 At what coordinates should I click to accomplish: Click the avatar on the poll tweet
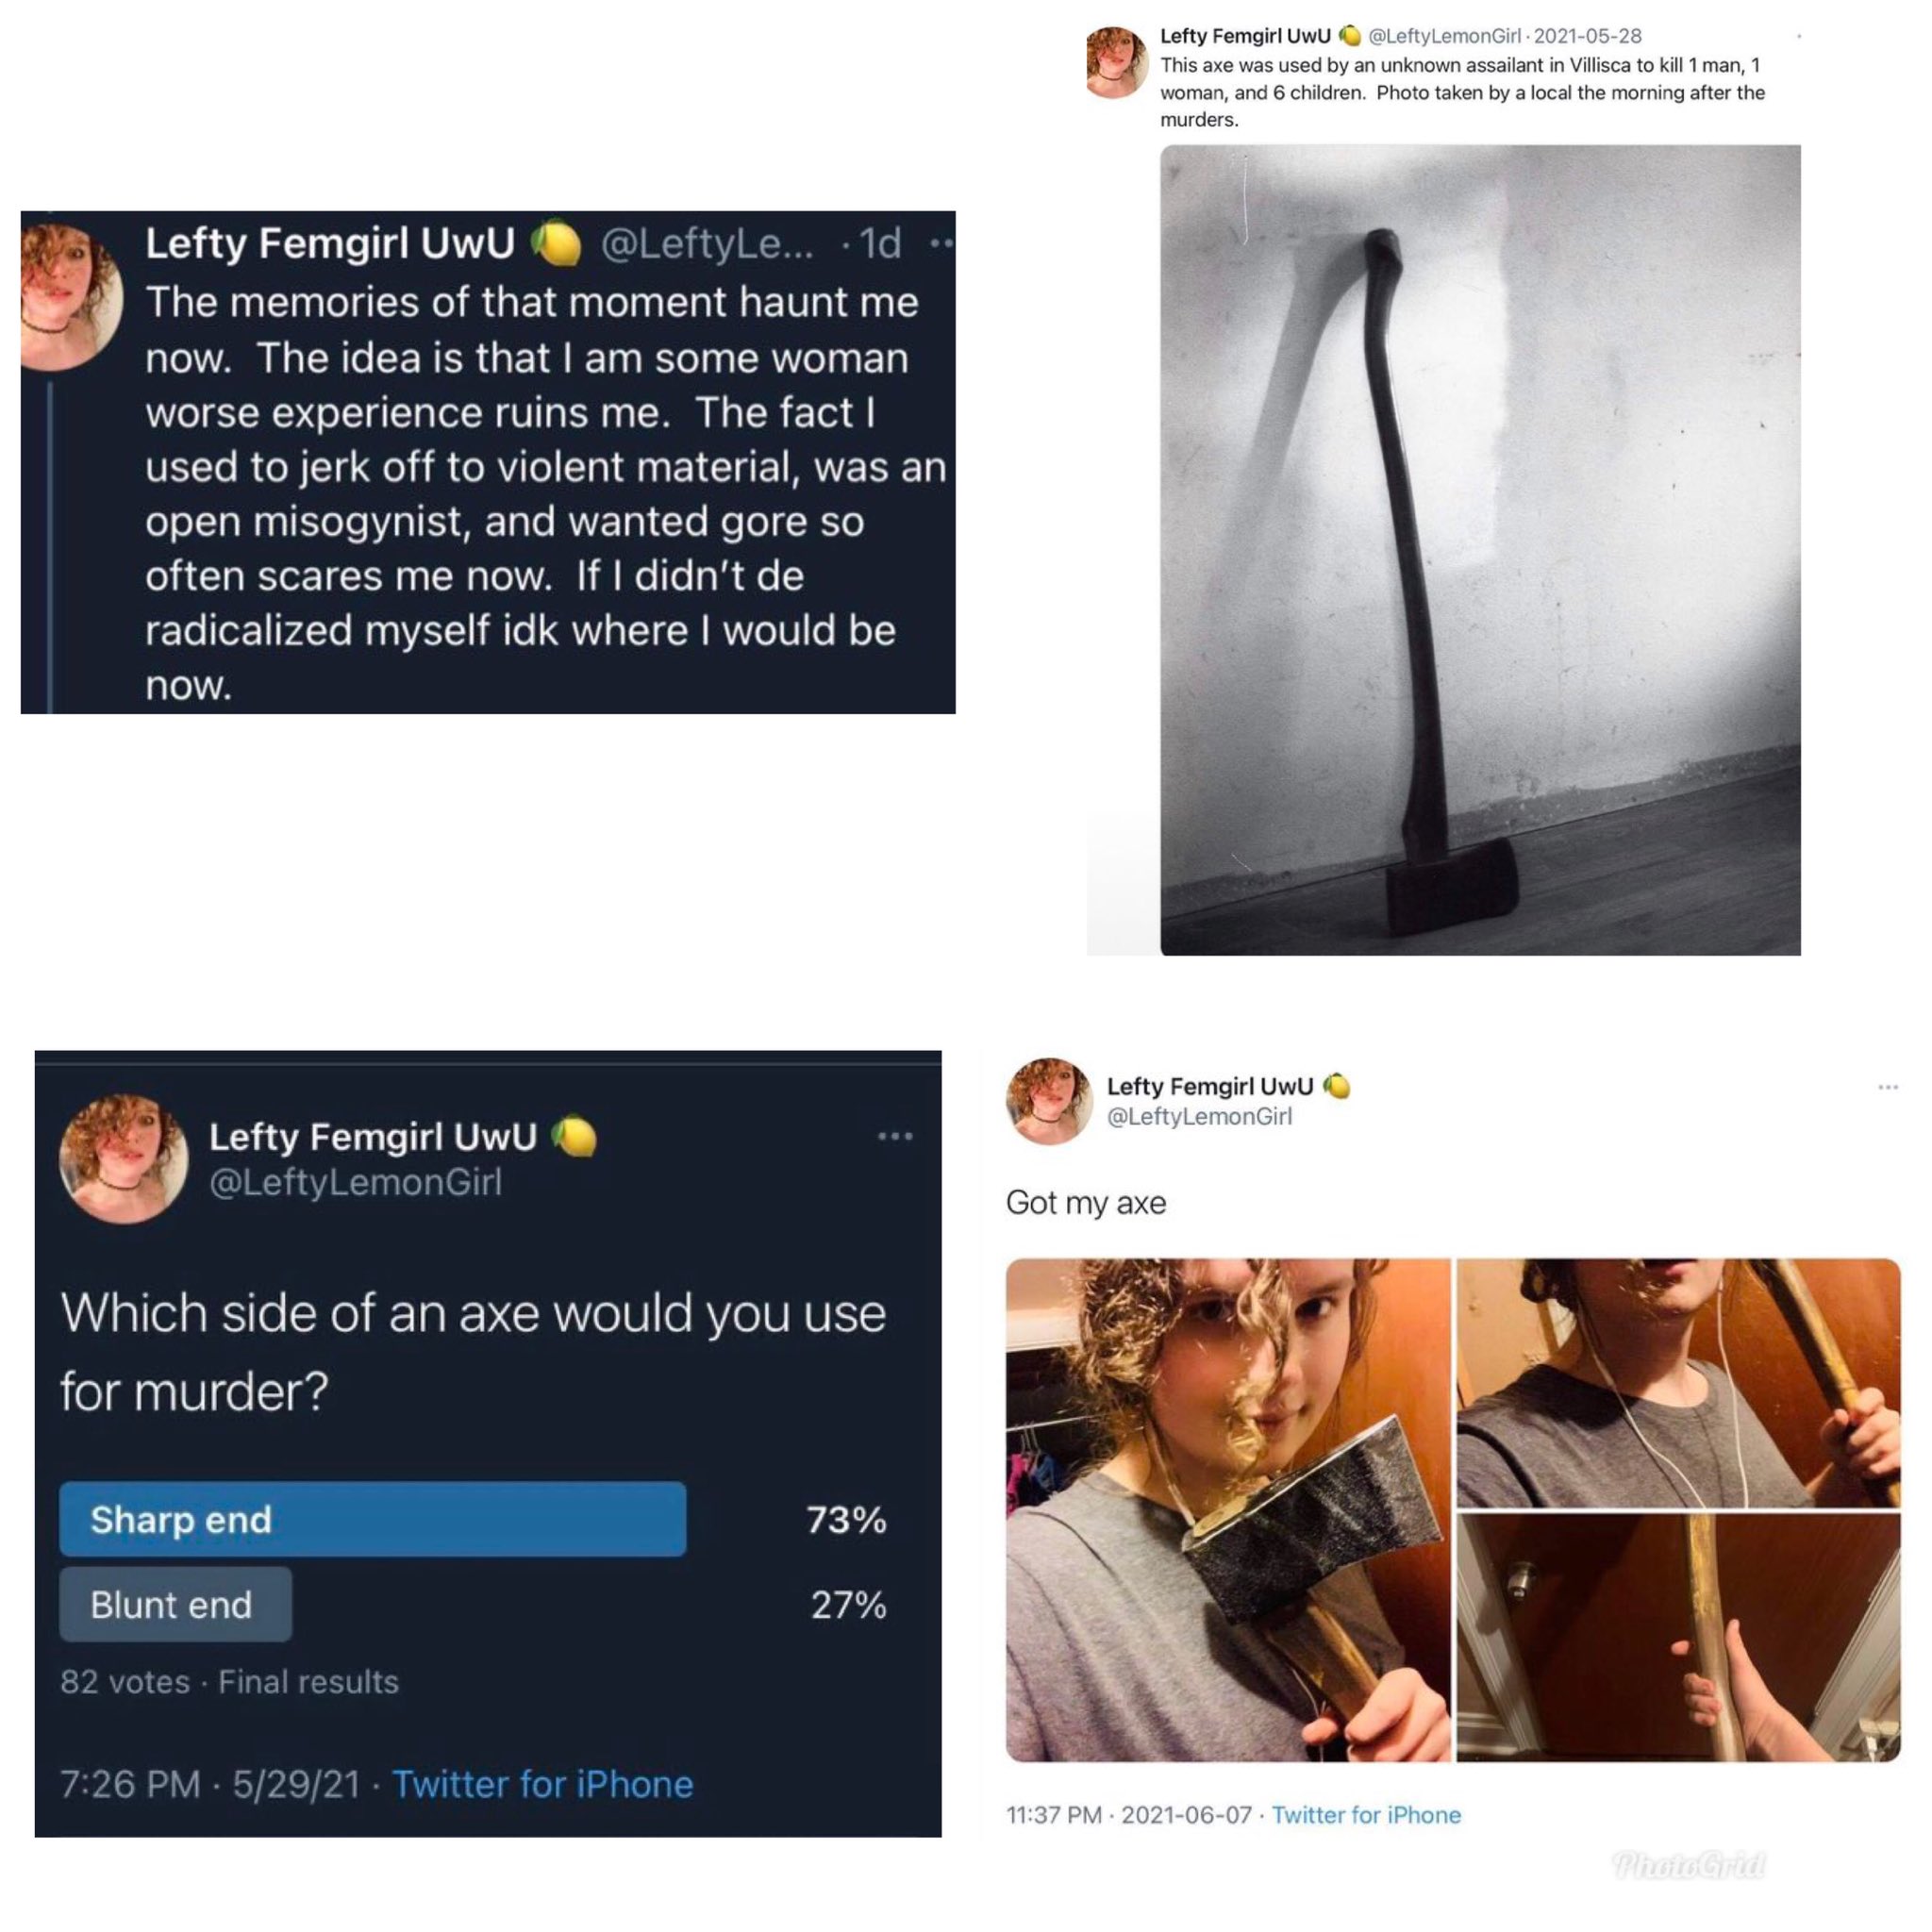click(124, 1159)
